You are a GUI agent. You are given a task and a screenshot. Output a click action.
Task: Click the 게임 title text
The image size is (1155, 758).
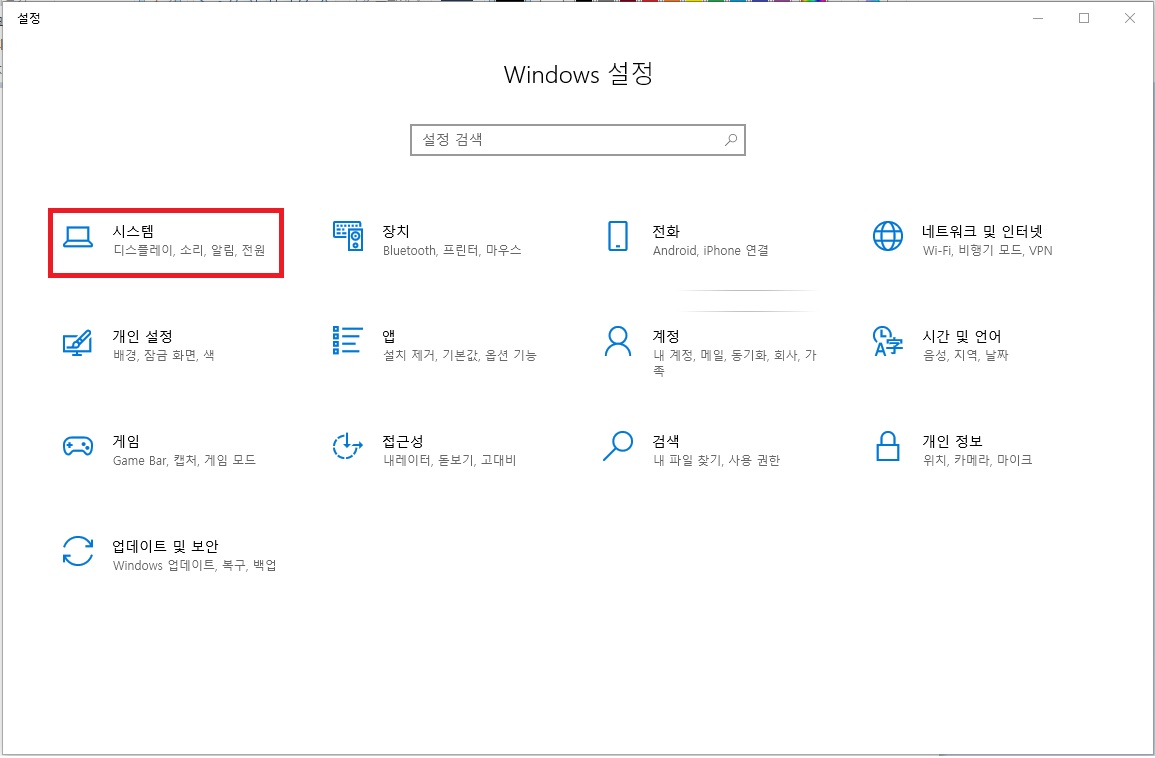tap(126, 441)
